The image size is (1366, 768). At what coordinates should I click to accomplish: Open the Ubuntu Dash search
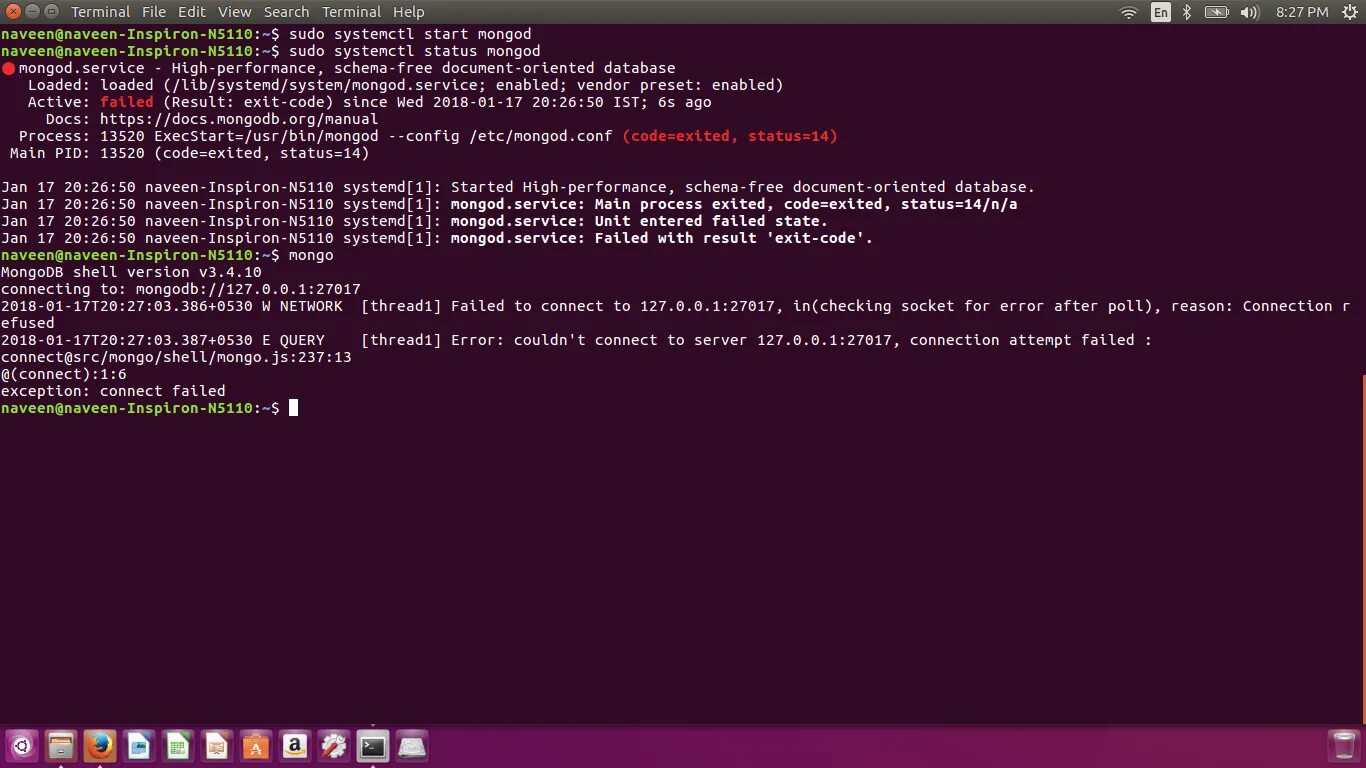[x=22, y=746]
